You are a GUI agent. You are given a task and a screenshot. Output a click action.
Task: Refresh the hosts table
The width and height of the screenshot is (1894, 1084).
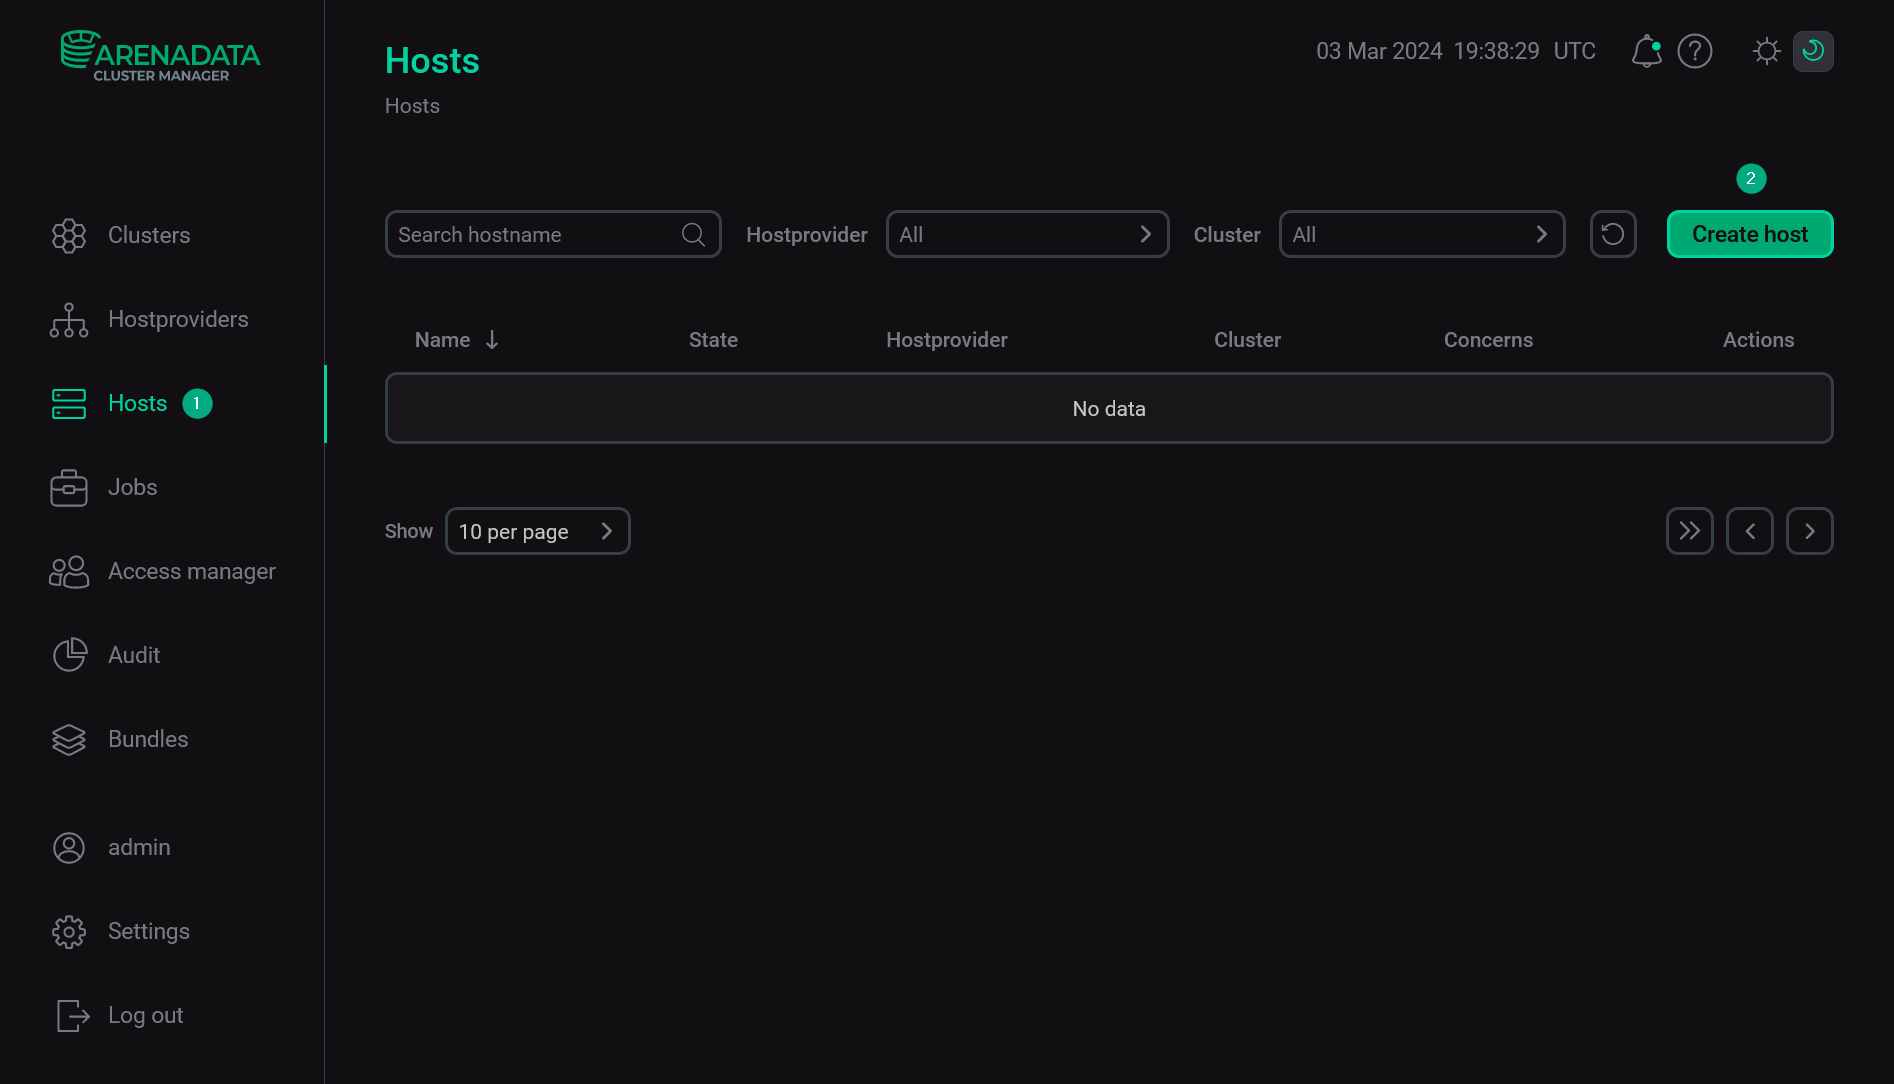click(1613, 234)
